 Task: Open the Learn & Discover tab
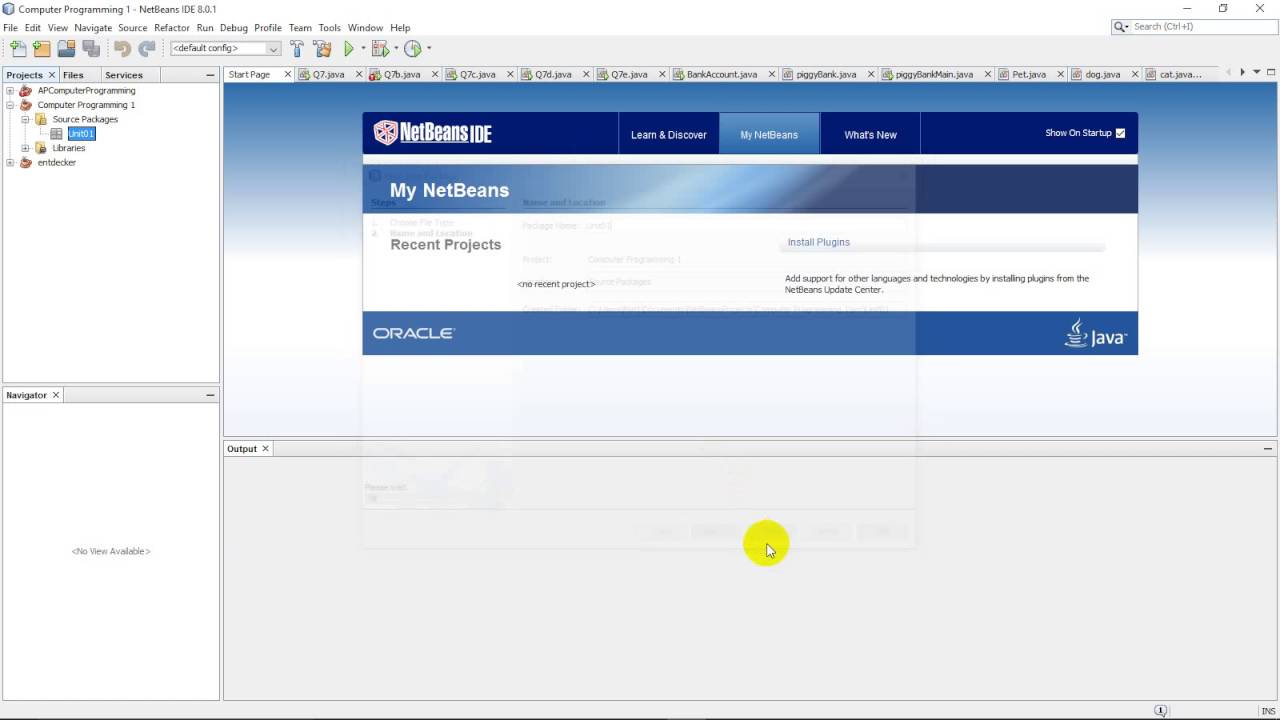669,134
